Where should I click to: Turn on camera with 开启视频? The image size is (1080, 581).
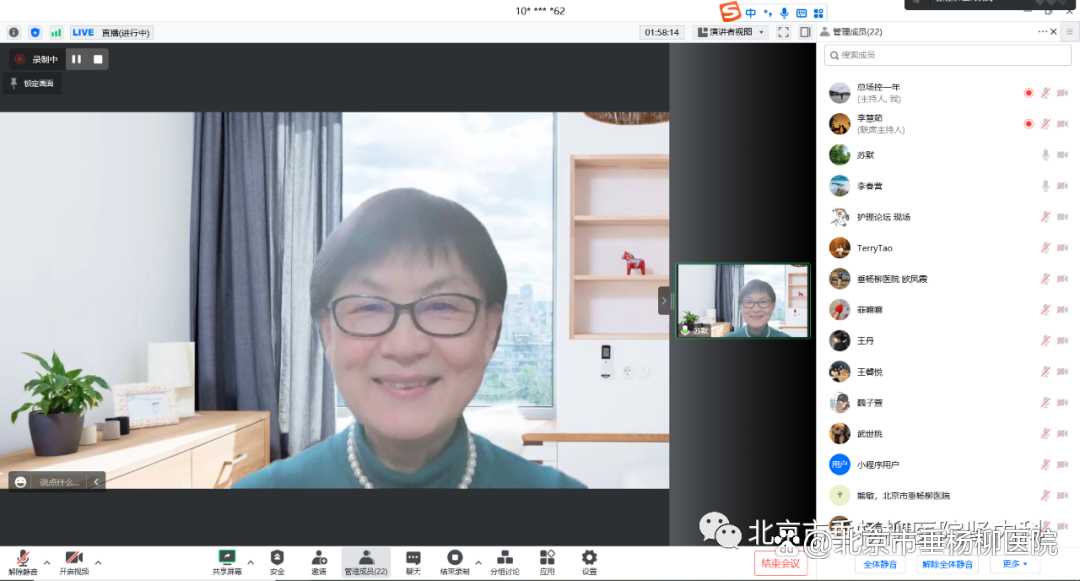tap(73, 561)
